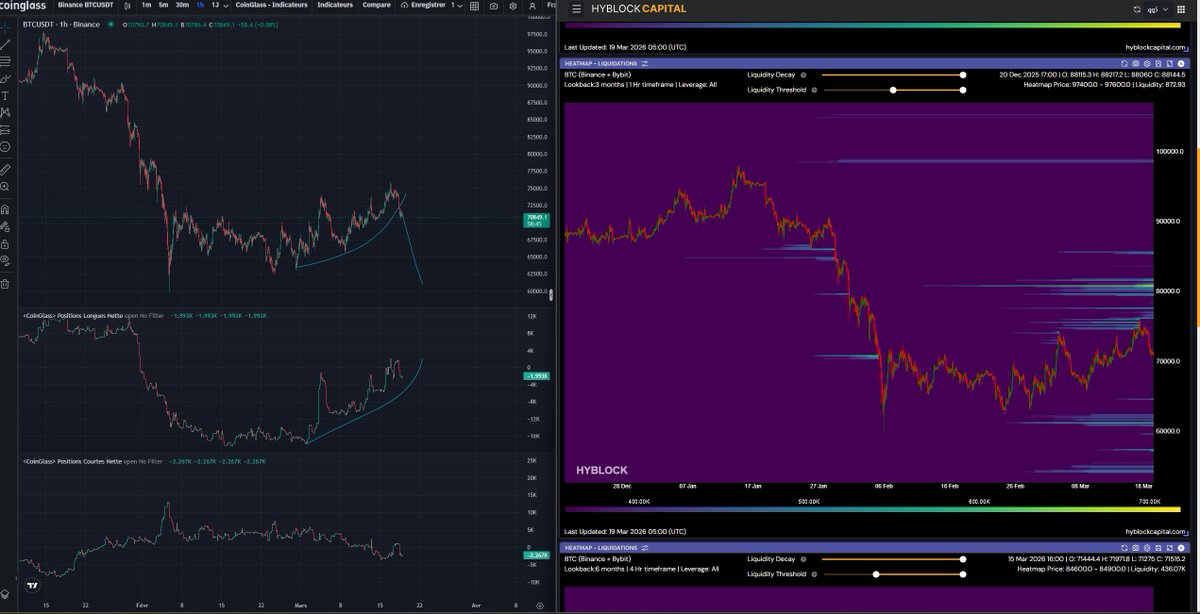Open the Indicateurs menu
Screen dimensions: 1200x614
[x=335, y=6]
